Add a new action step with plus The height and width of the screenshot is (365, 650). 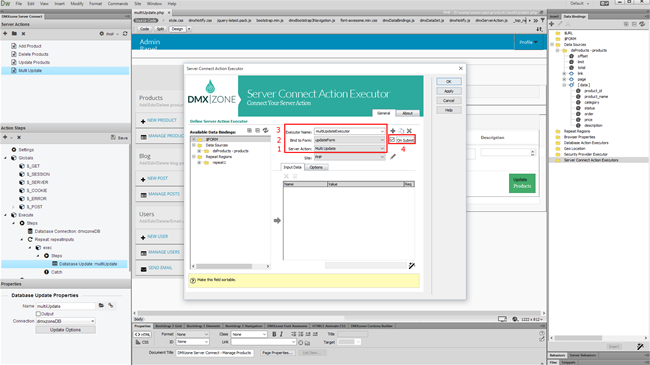coord(5,137)
